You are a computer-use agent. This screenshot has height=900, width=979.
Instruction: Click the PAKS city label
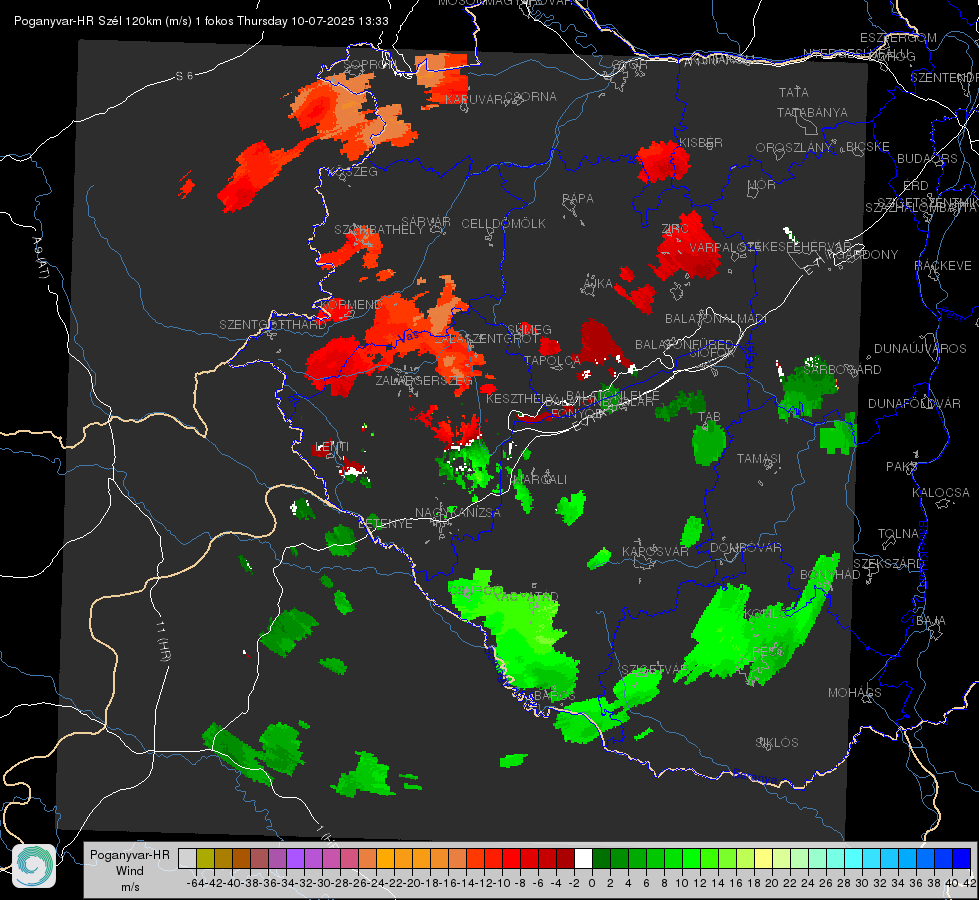[901, 467]
